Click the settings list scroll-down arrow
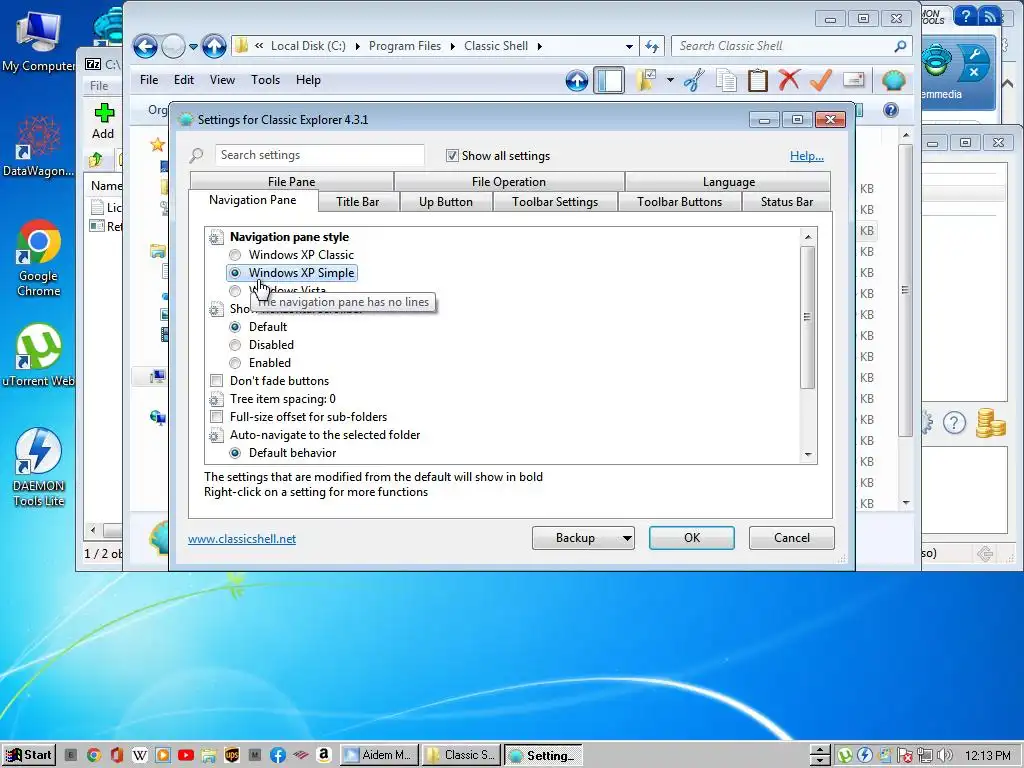This screenshot has width=1024, height=768. click(x=808, y=455)
